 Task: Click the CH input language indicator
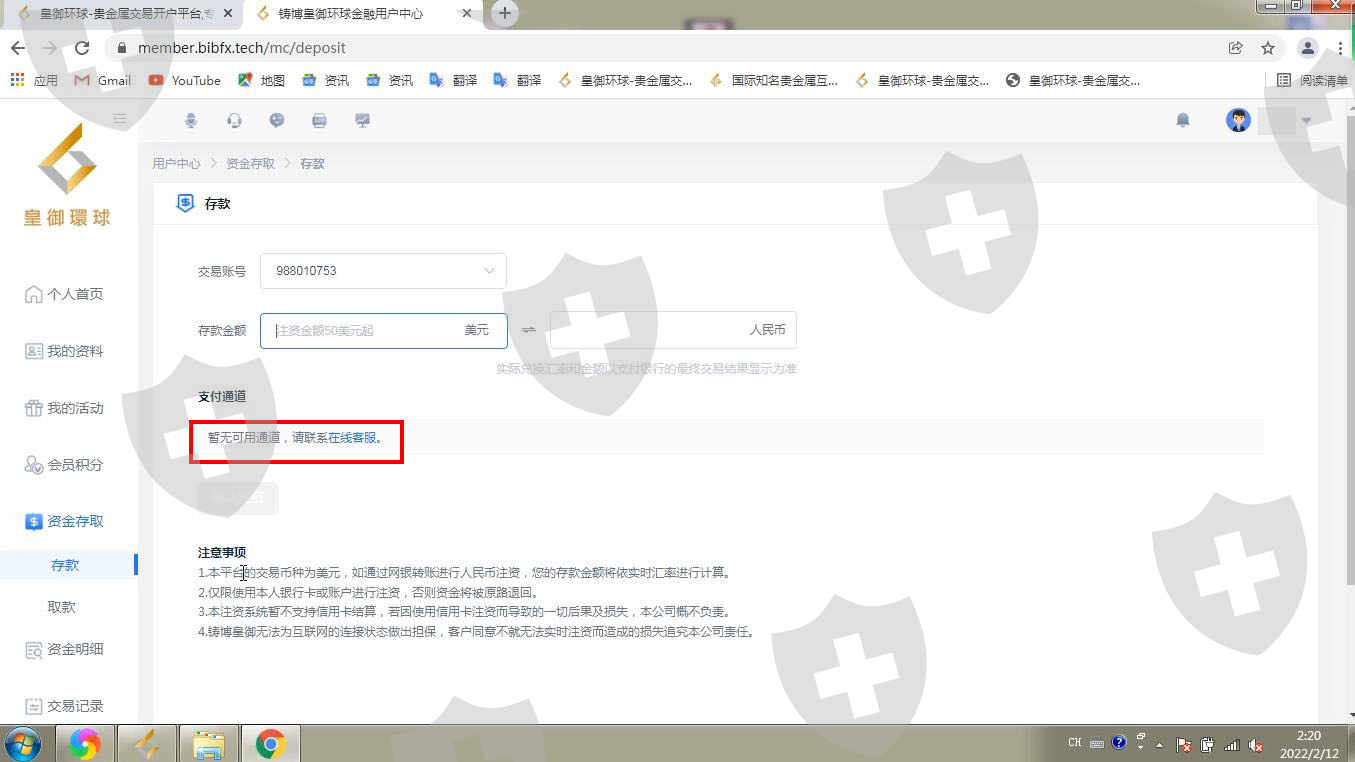pos(1075,743)
